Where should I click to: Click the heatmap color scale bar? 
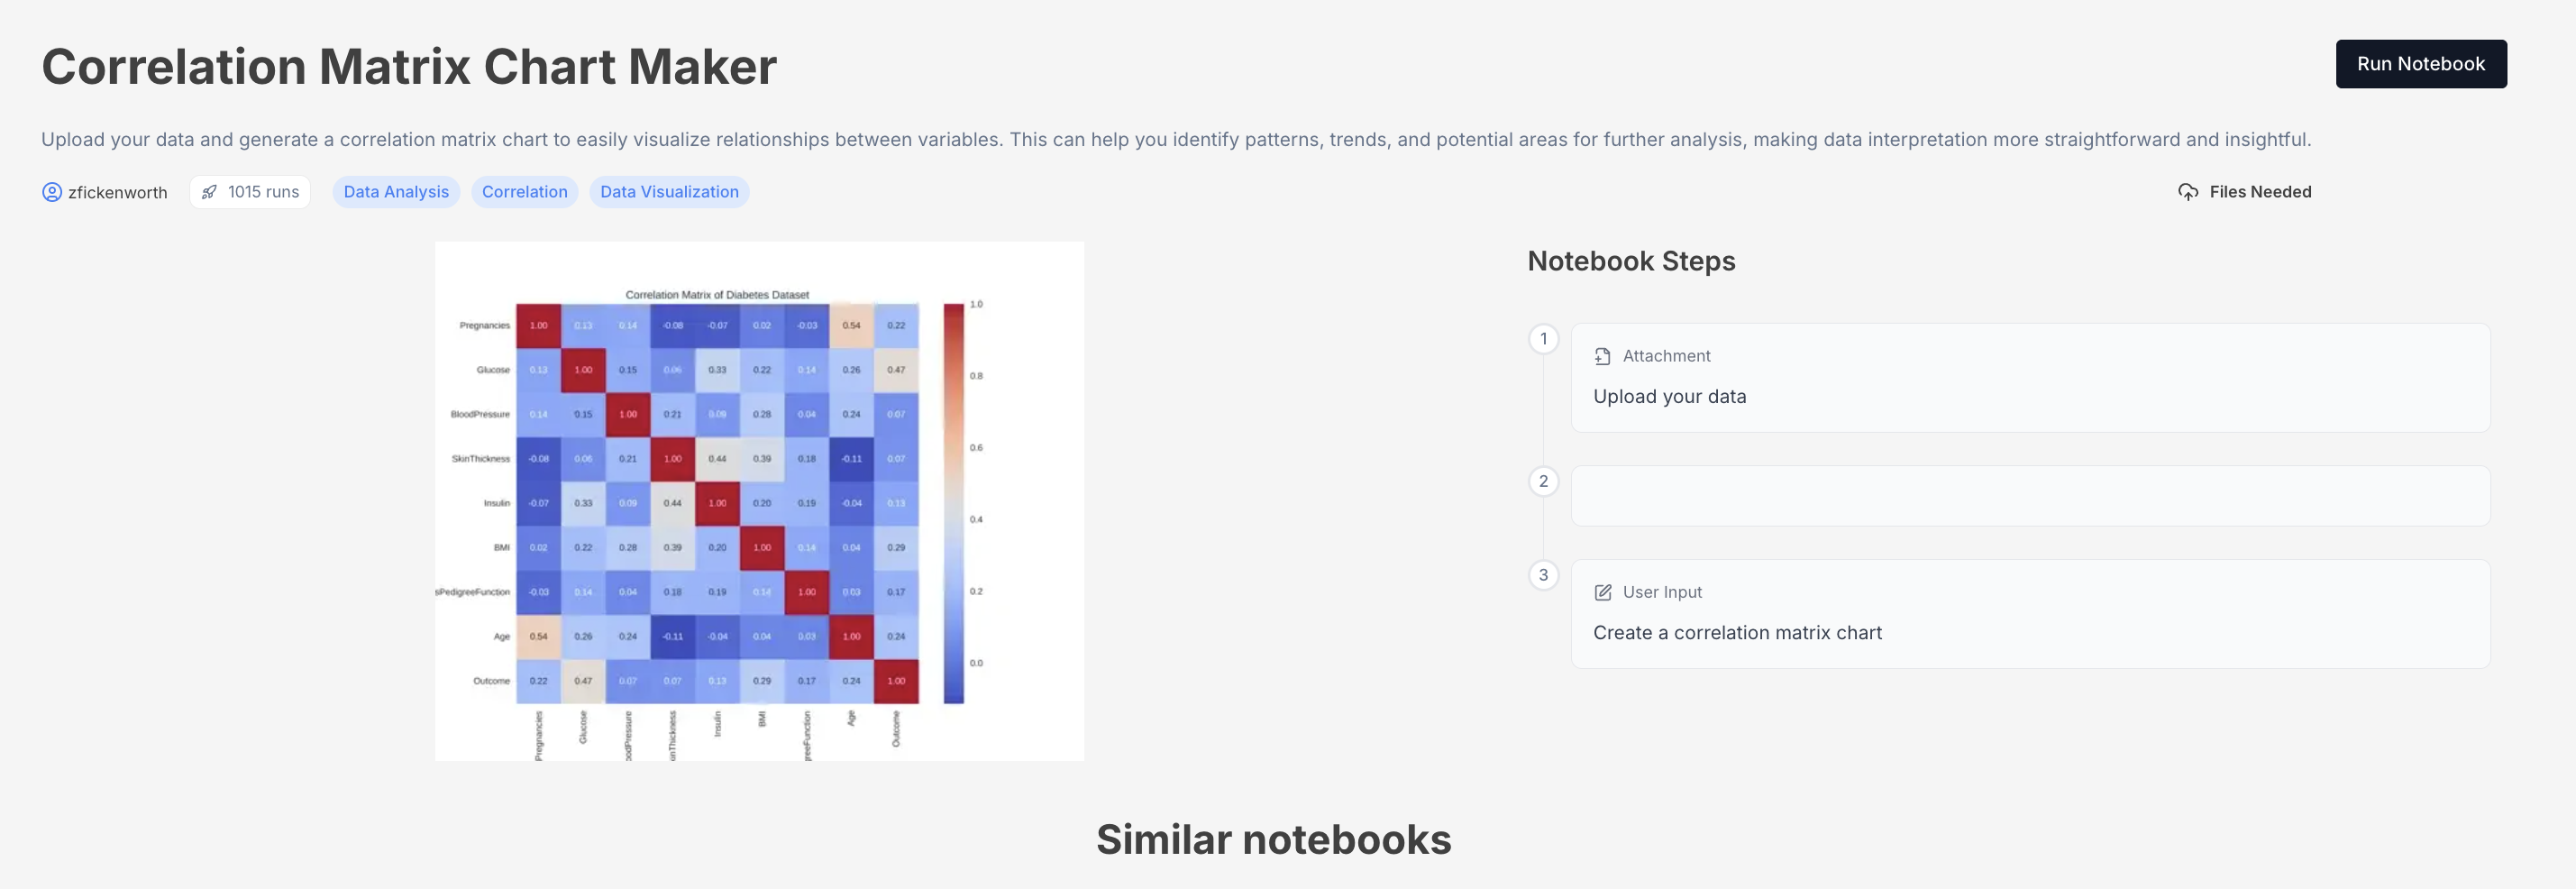[953, 503]
